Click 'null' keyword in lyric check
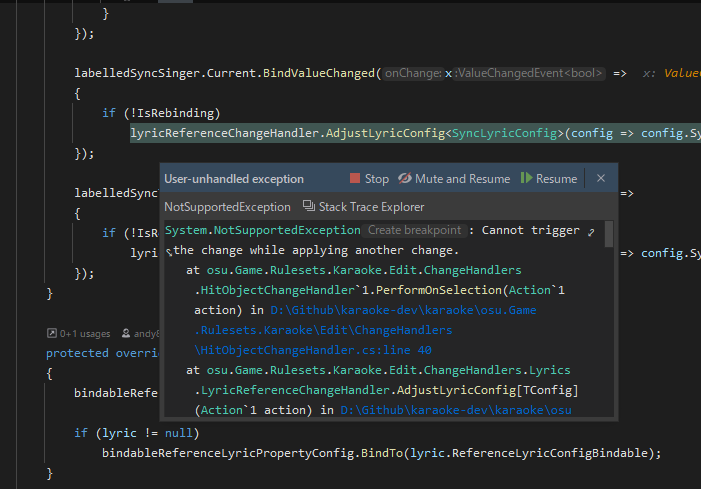 tap(178, 433)
